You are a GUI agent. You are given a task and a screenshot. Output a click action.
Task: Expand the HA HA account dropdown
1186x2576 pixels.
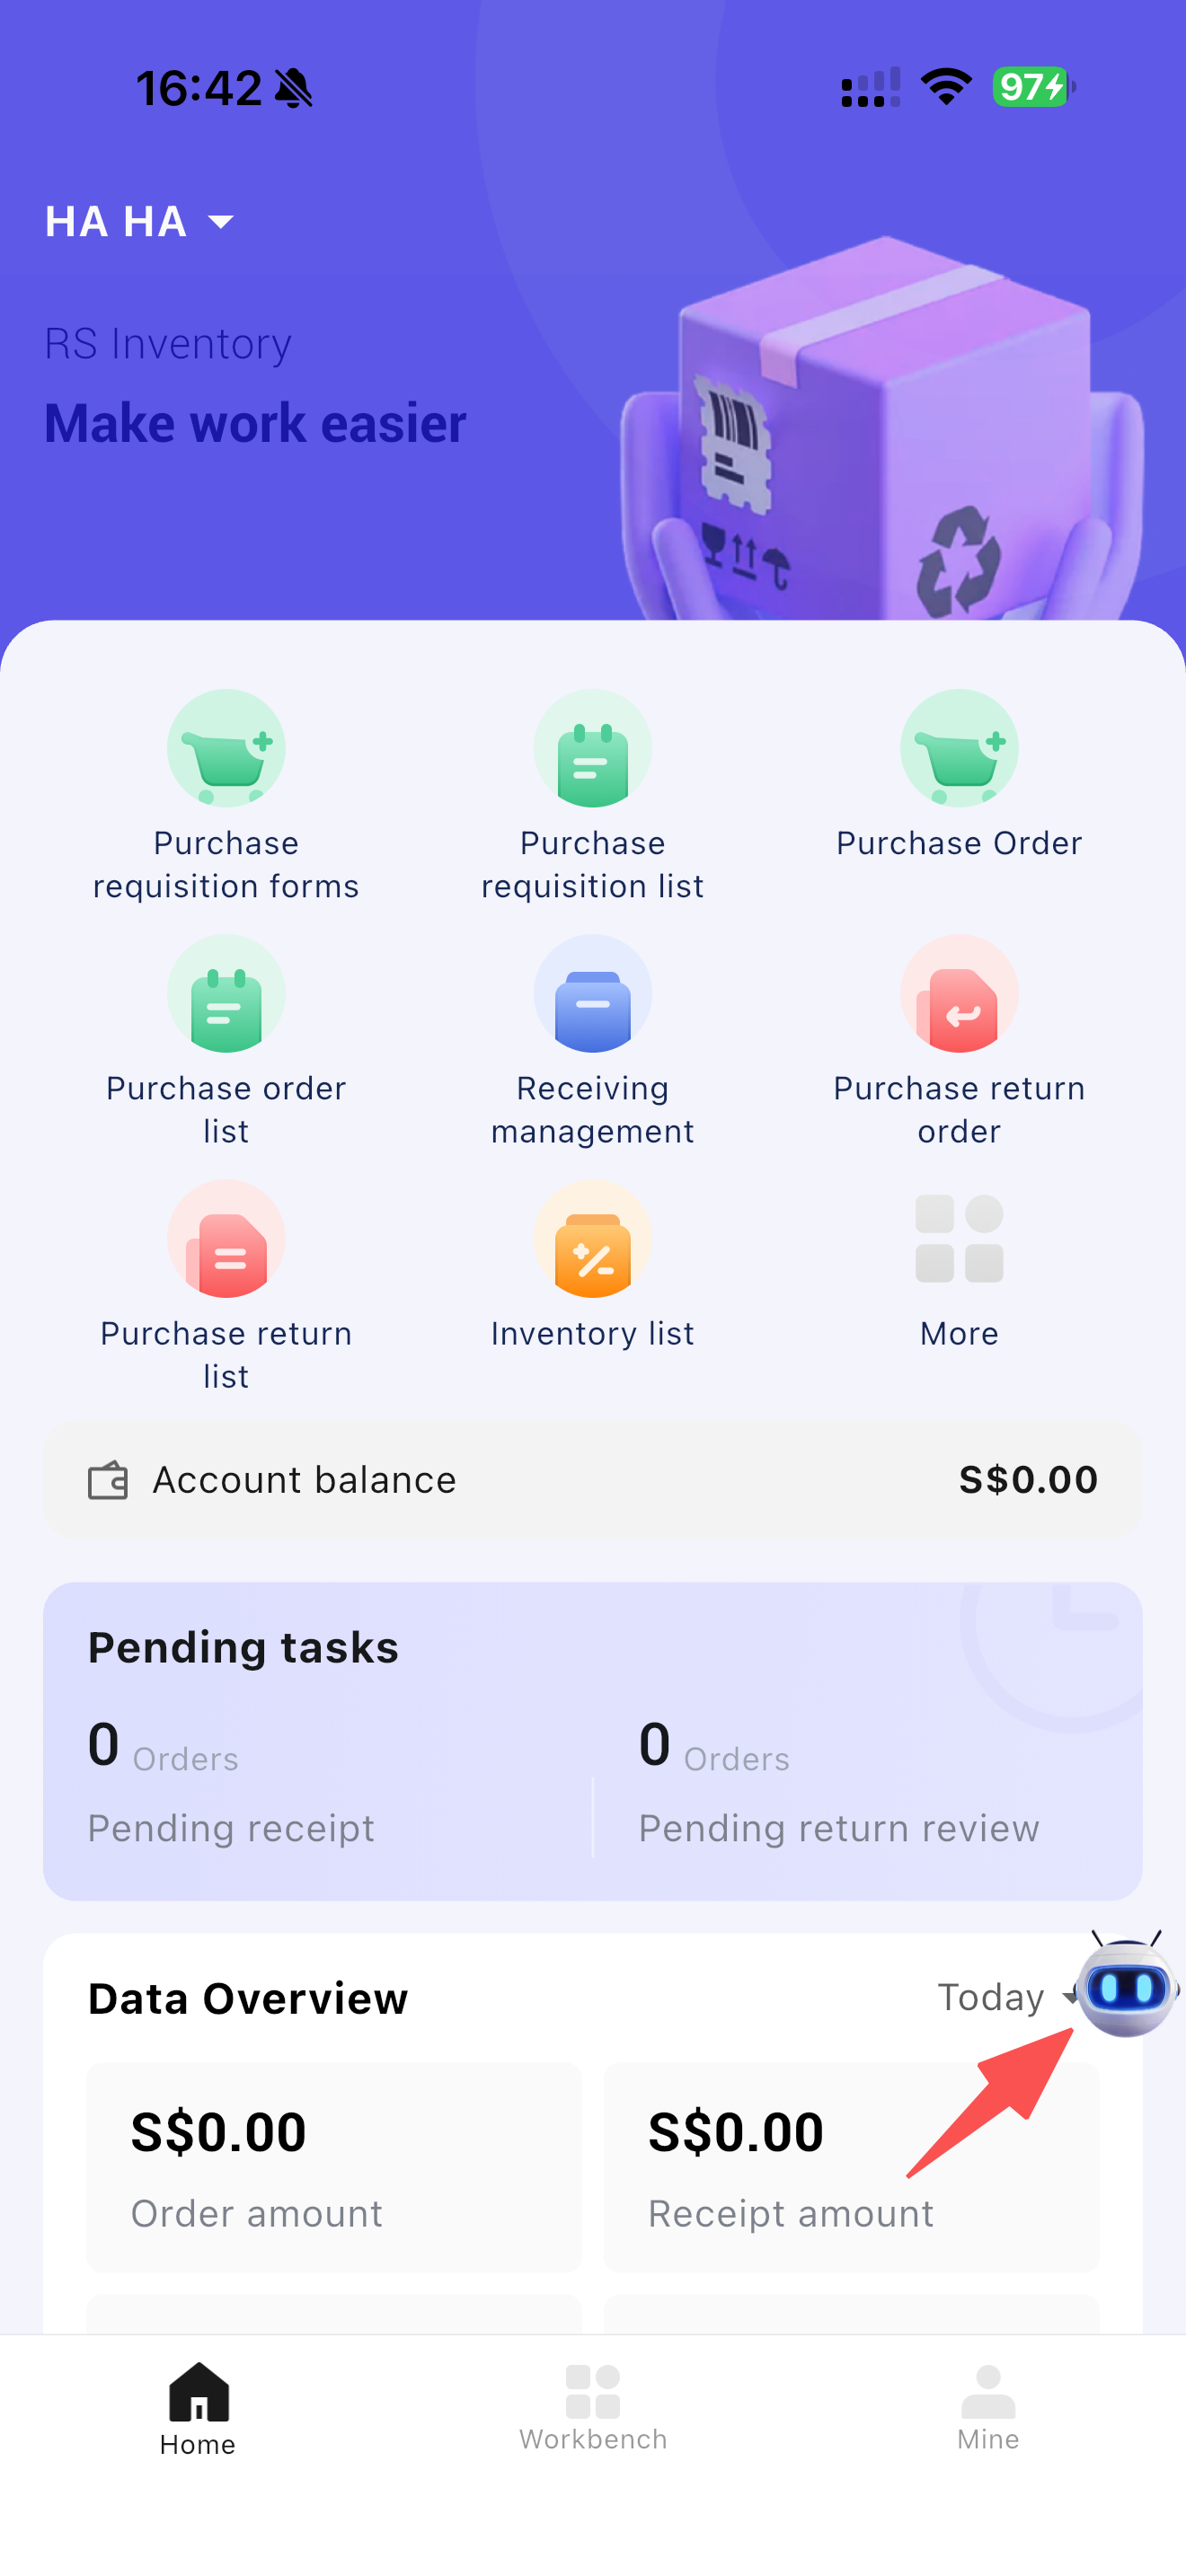pyautogui.click(x=140, y=222)
